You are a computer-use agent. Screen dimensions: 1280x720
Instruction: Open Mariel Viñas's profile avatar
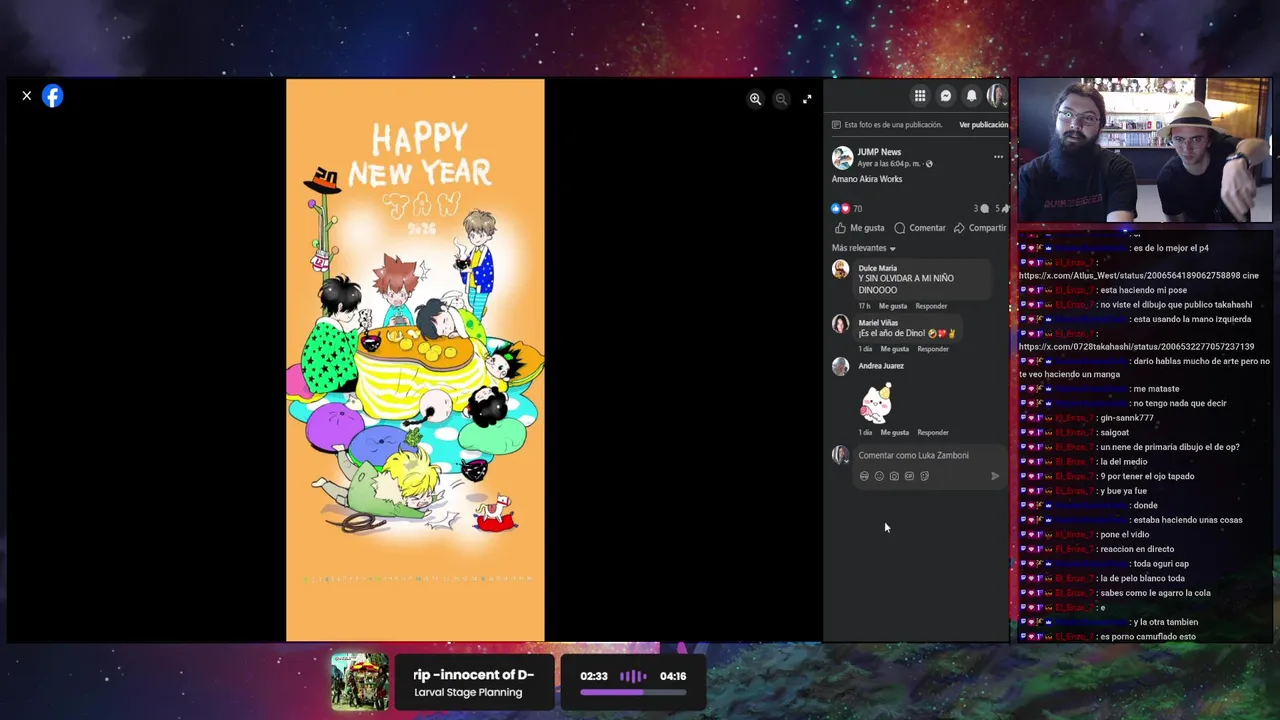[841, 324]
